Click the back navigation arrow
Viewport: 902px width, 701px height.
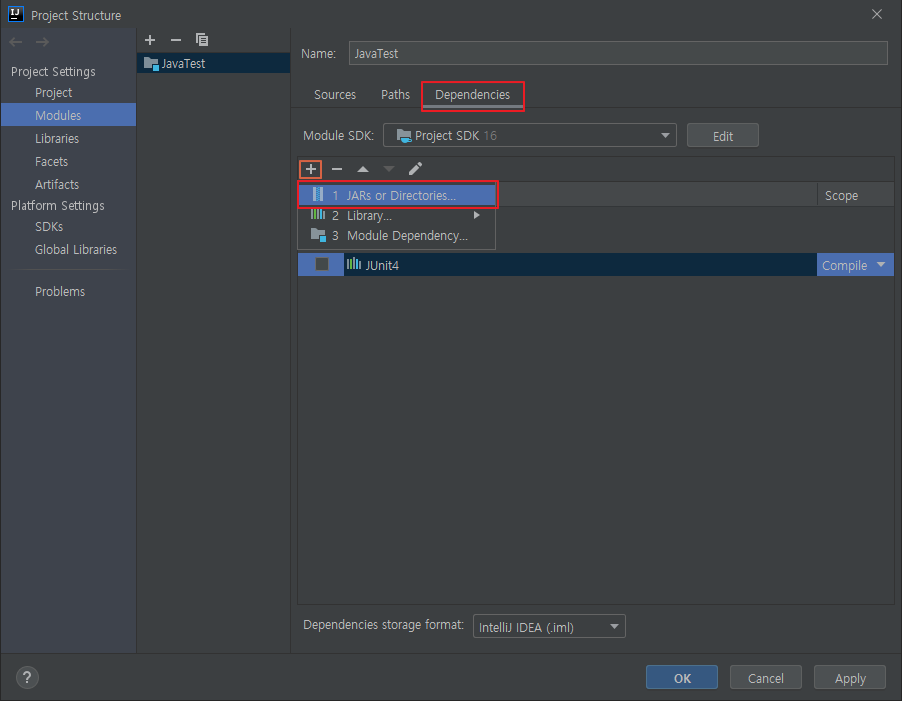click(x=16, y=42)
